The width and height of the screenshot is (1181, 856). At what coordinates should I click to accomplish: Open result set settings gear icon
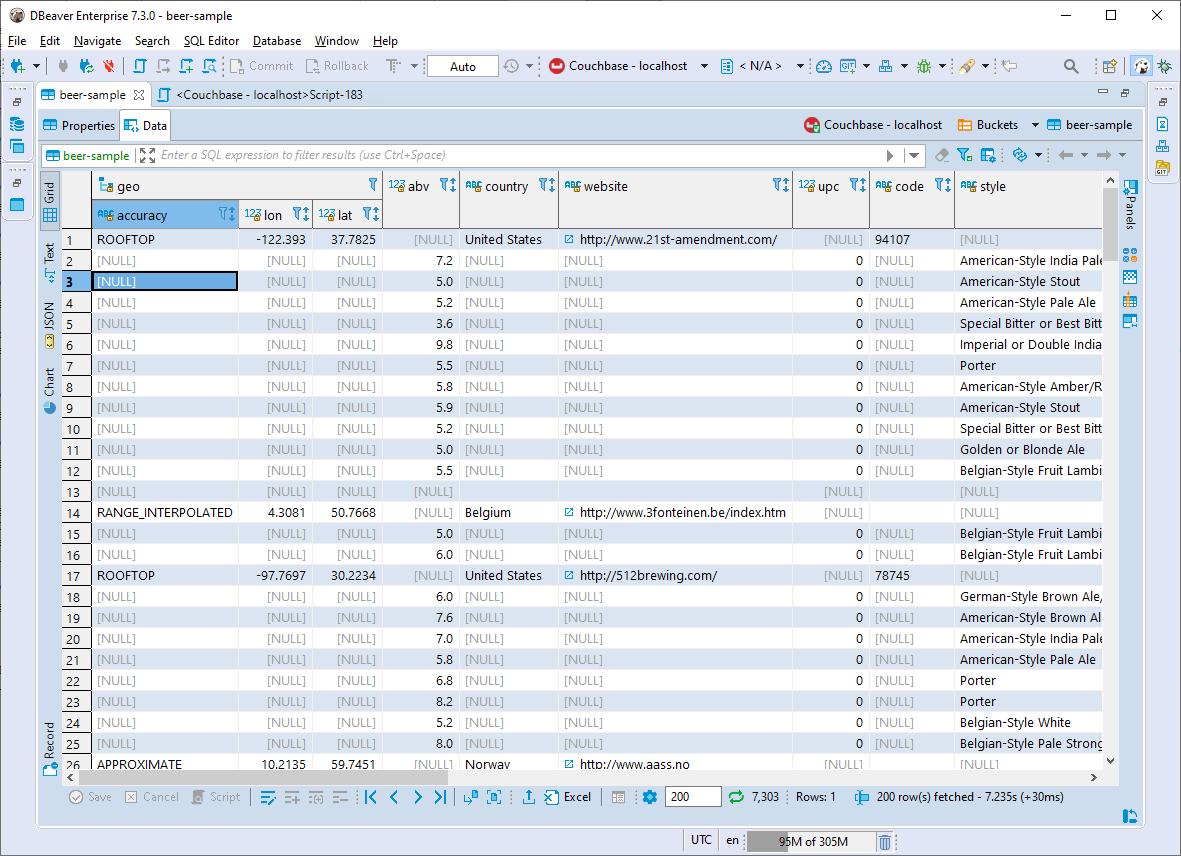(650, 797)
